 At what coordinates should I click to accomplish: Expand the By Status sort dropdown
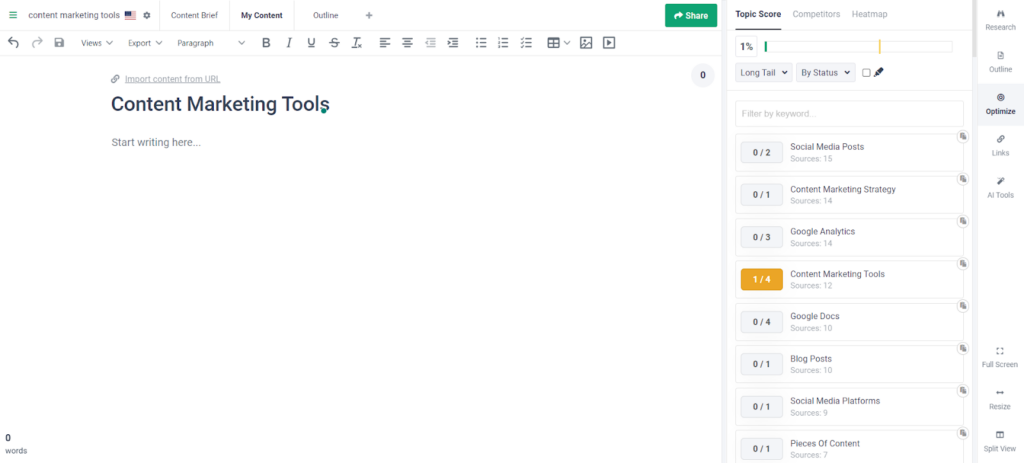tap(825, 73)
